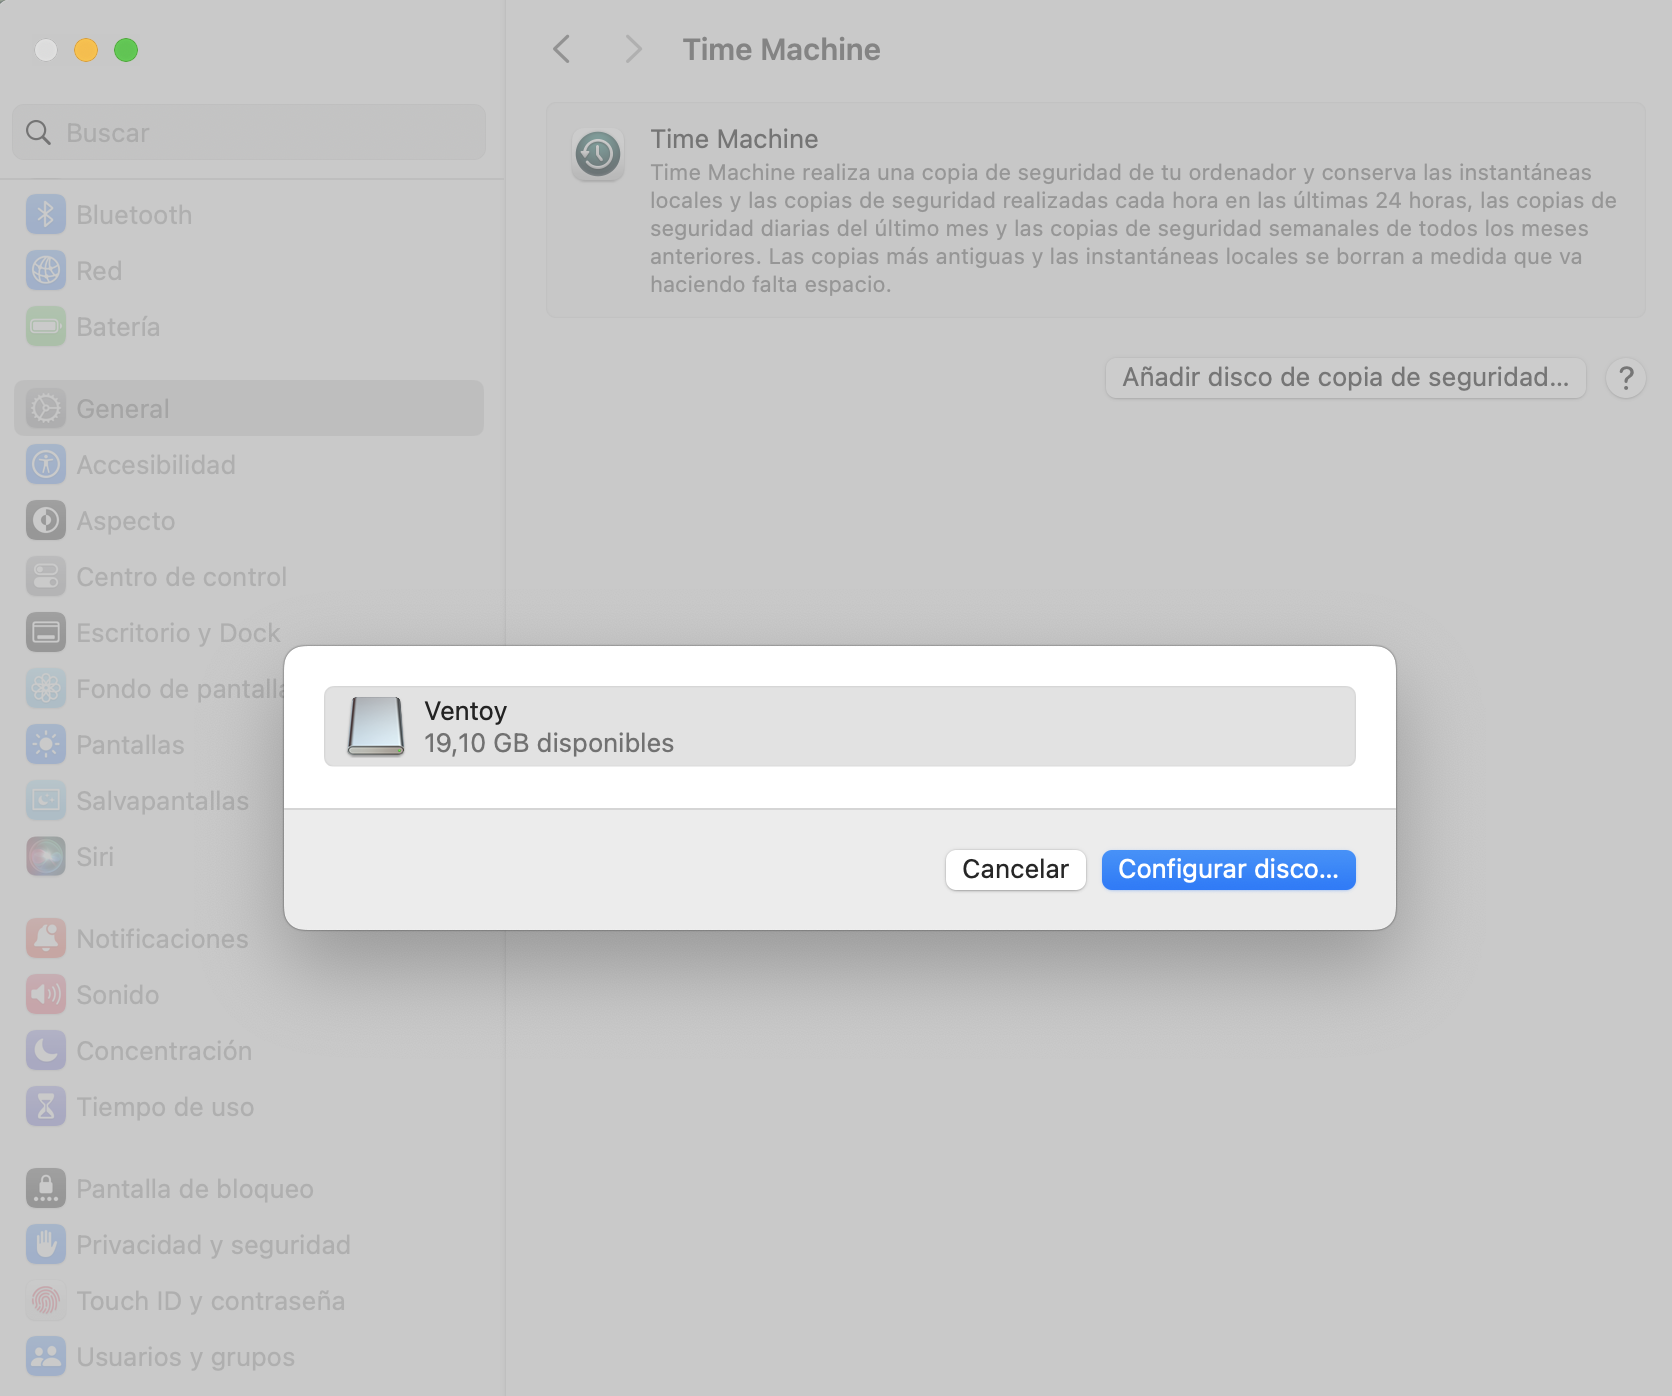Click Añadir disco de copia de seguridad
The height and width of the screenshot is (1396, 1672).
(x=1345, y=377)
